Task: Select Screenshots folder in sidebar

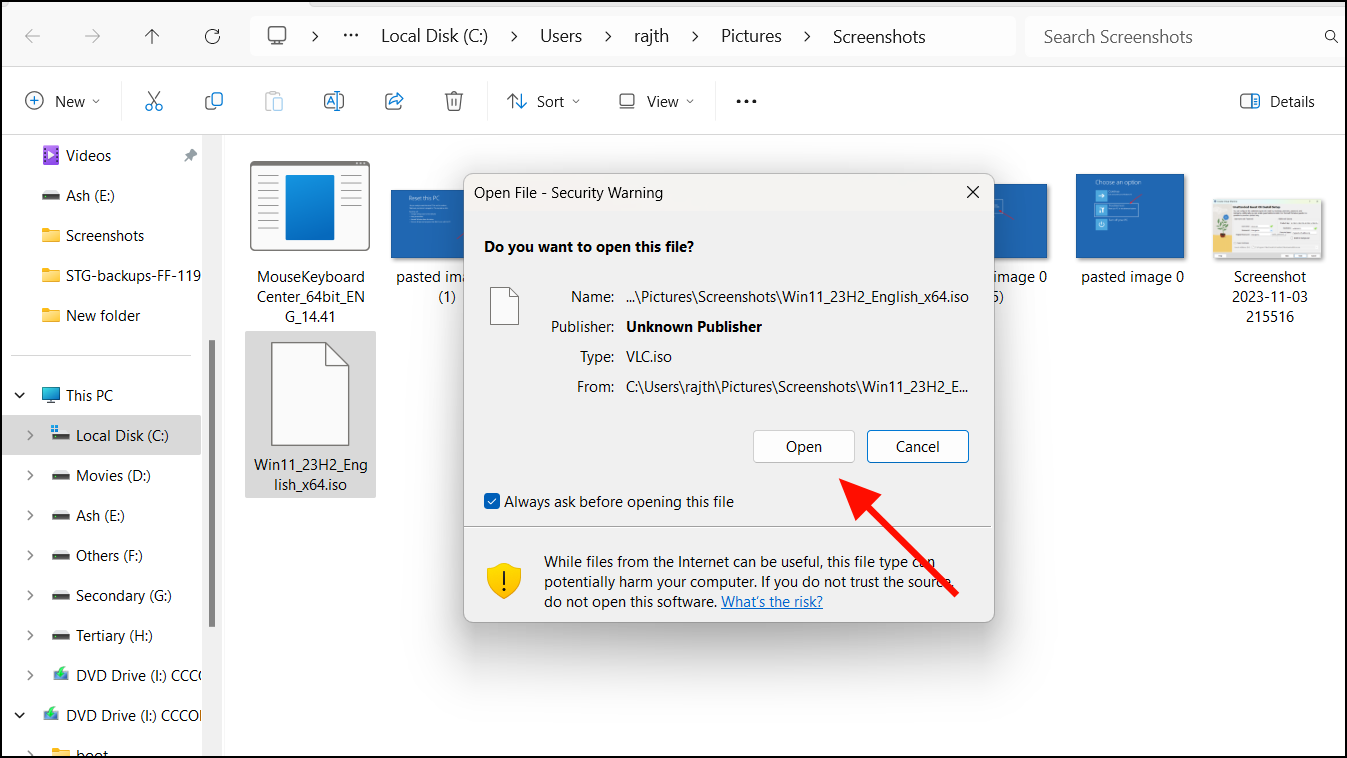Action: pyautogui.click(x=105, y=236)
